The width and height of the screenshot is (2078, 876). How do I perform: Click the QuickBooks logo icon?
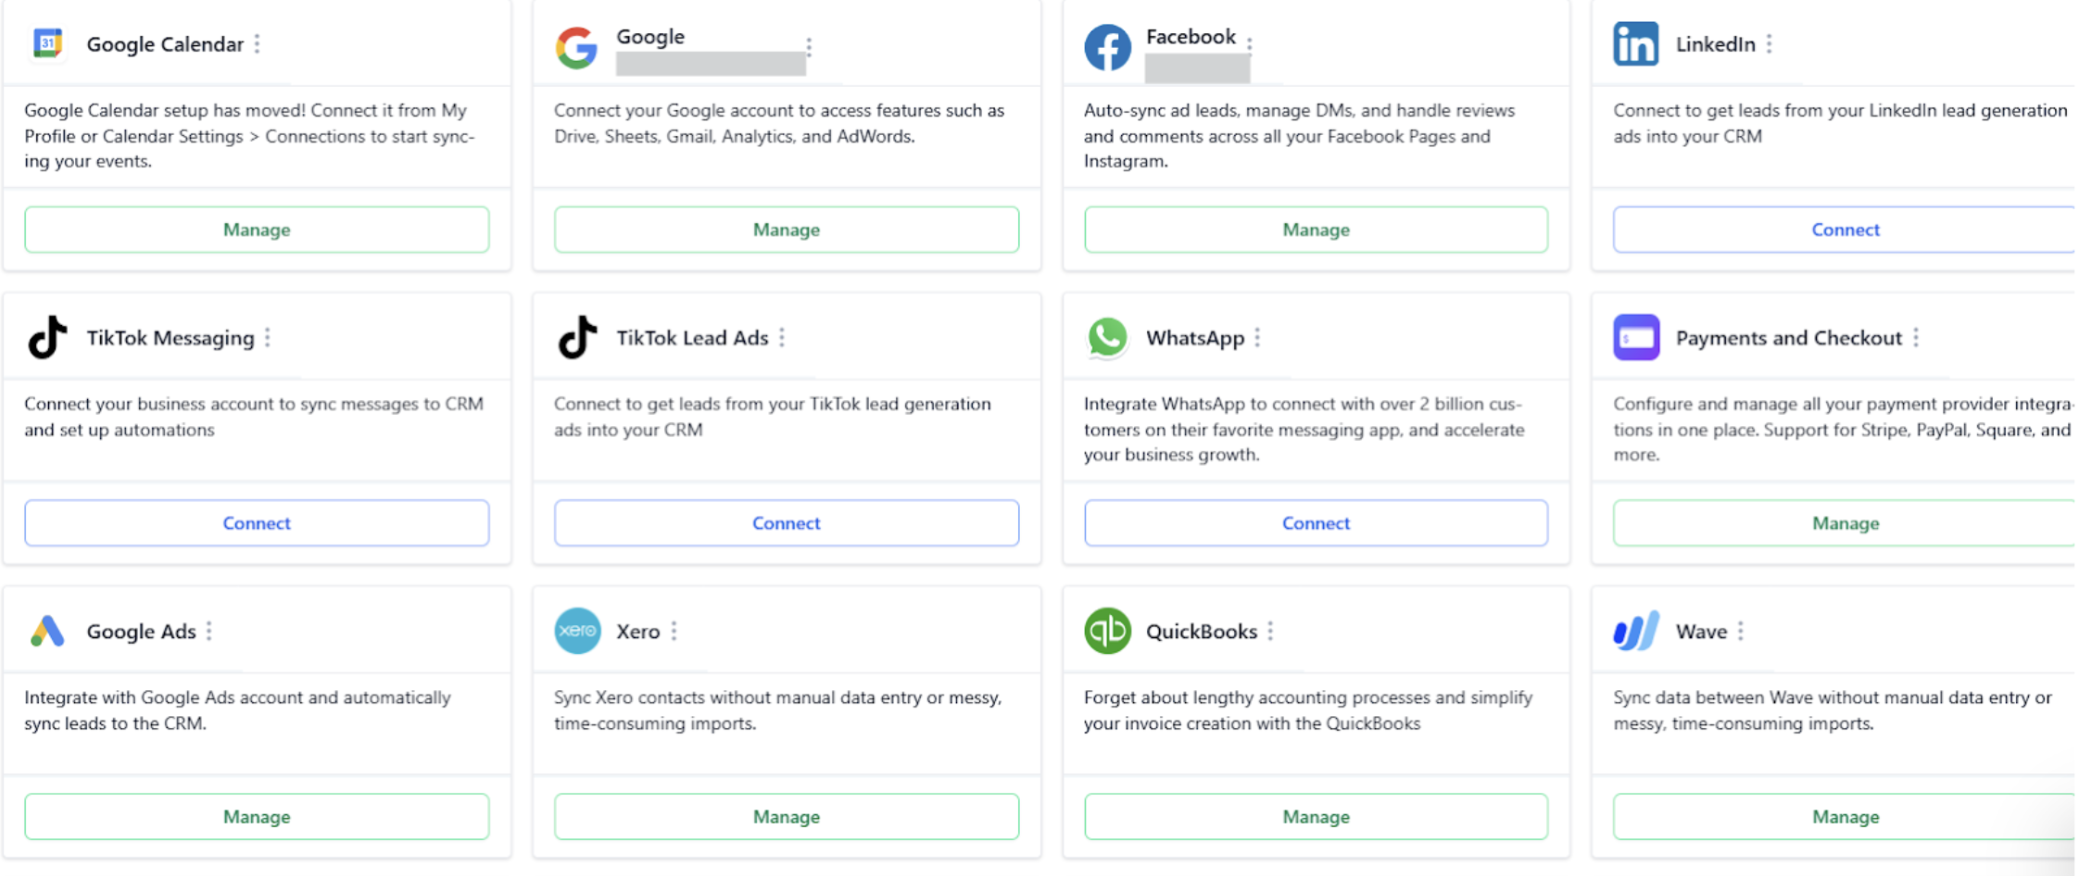pyautogui.click(x=1107, y=631)
